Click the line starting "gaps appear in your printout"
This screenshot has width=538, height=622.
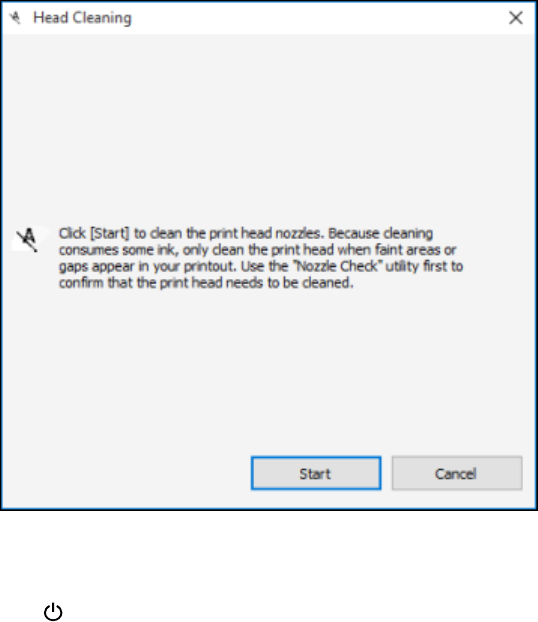[261, 266]
